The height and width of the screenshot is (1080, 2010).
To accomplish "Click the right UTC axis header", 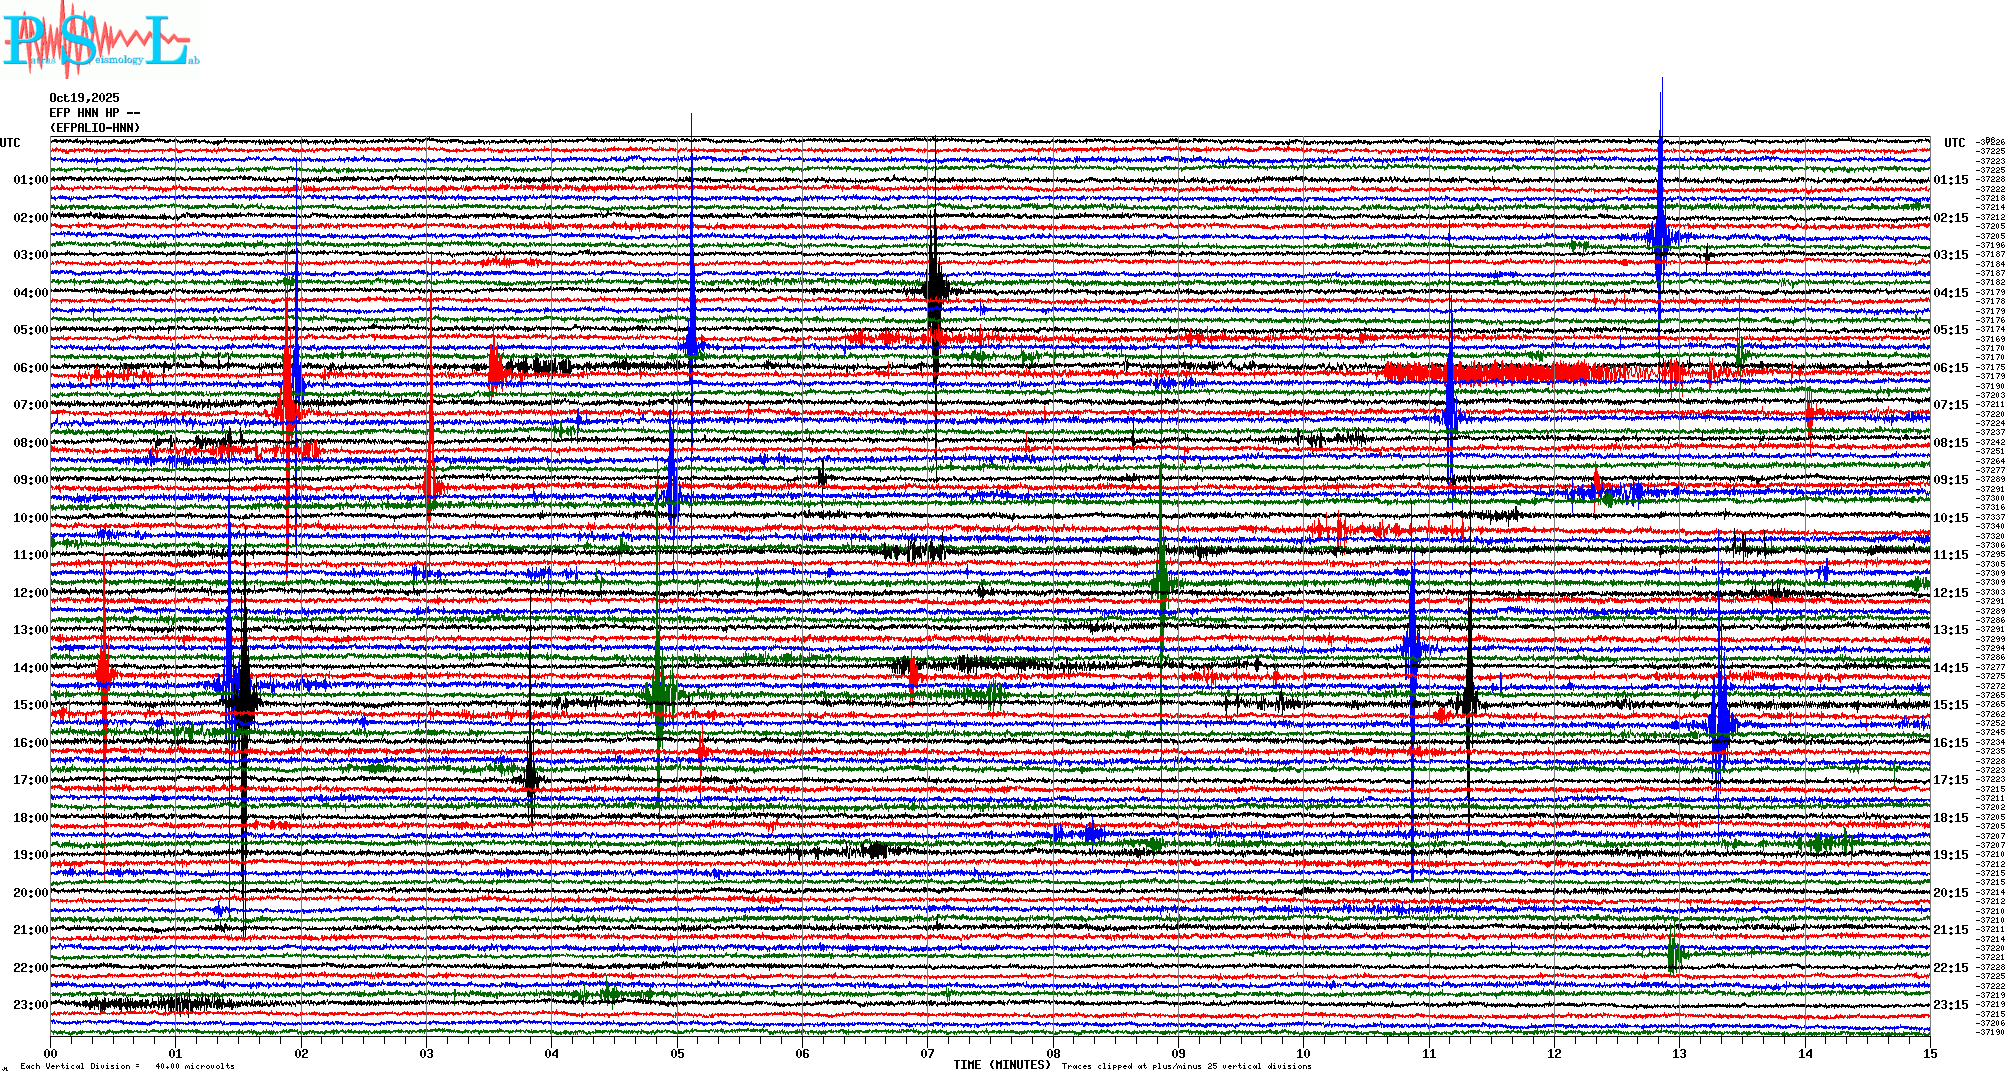I will [x=1954, y=143].
